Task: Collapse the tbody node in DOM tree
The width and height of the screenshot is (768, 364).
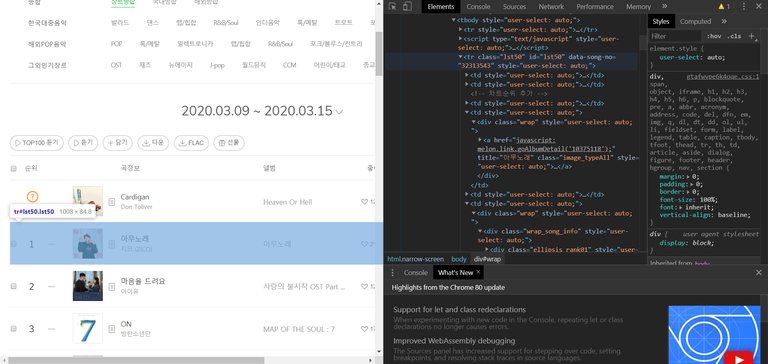Action: tap(454, 21)
